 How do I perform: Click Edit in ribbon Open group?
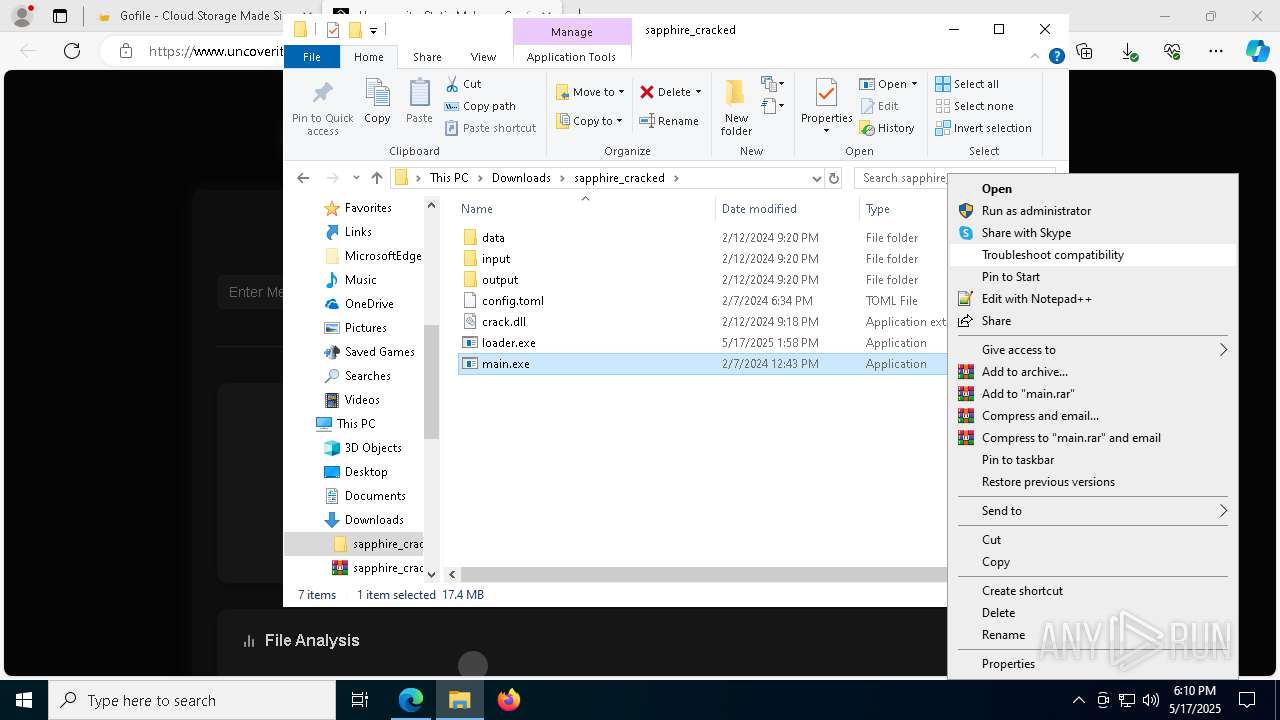(879, 106)
